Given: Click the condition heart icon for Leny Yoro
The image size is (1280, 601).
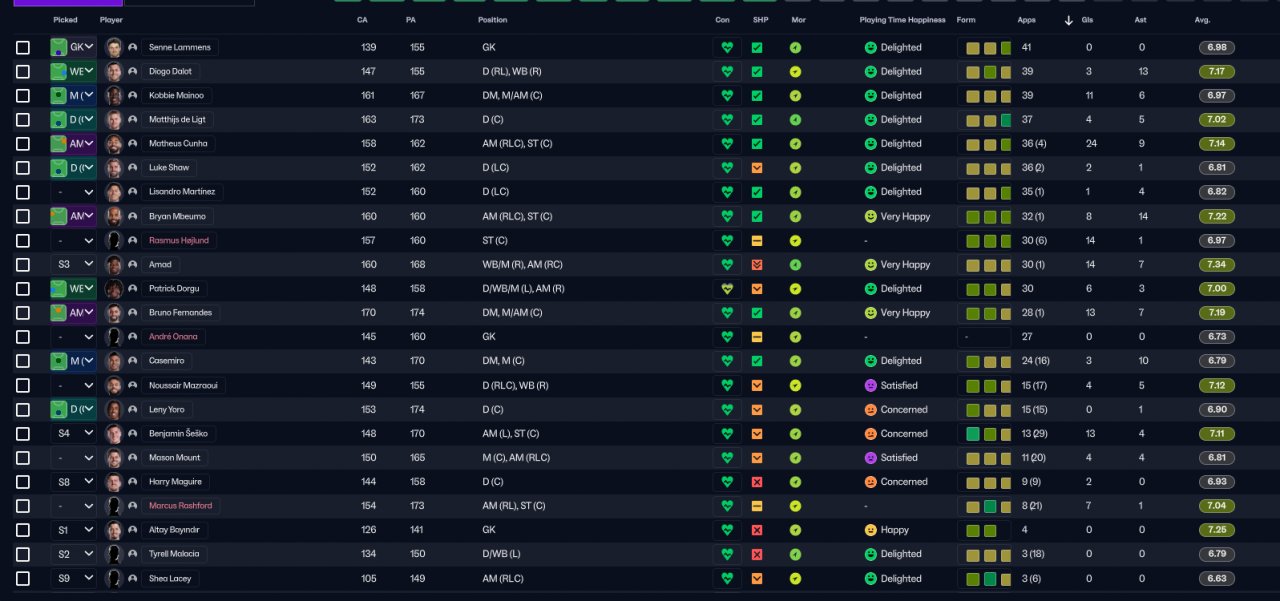Looking at the screenshot, I should [727, 409].
